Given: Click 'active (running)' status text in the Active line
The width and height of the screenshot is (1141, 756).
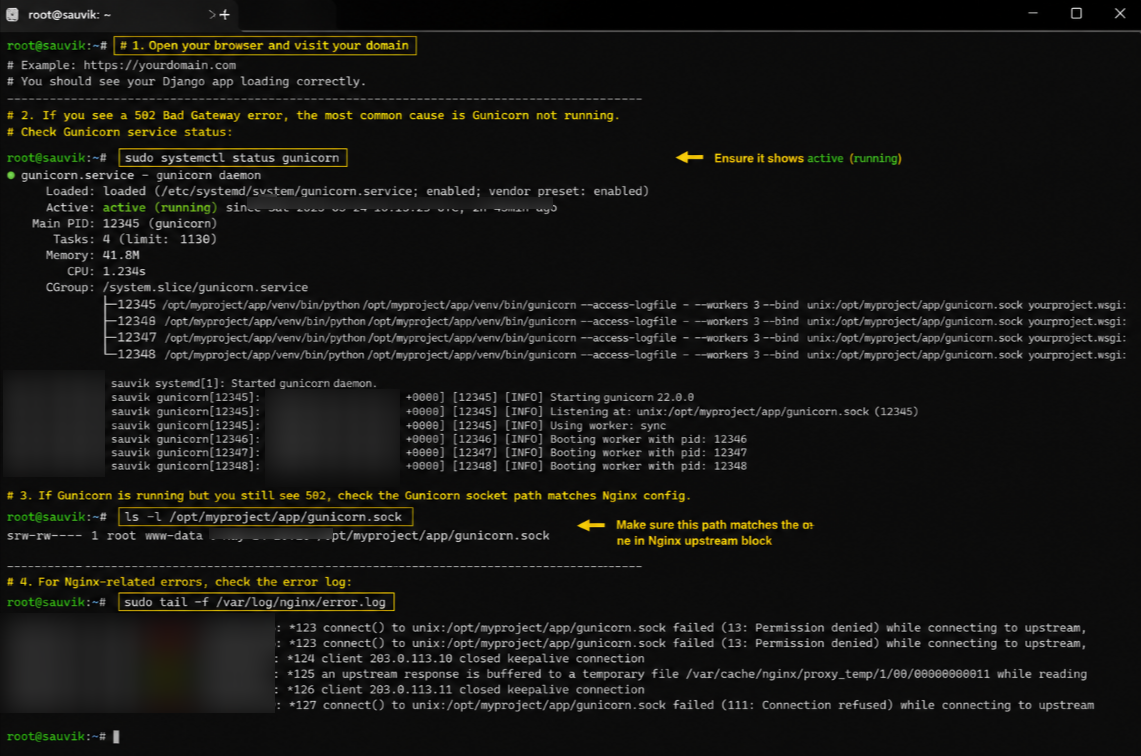Looking at the screenshot, I should 159,207.
